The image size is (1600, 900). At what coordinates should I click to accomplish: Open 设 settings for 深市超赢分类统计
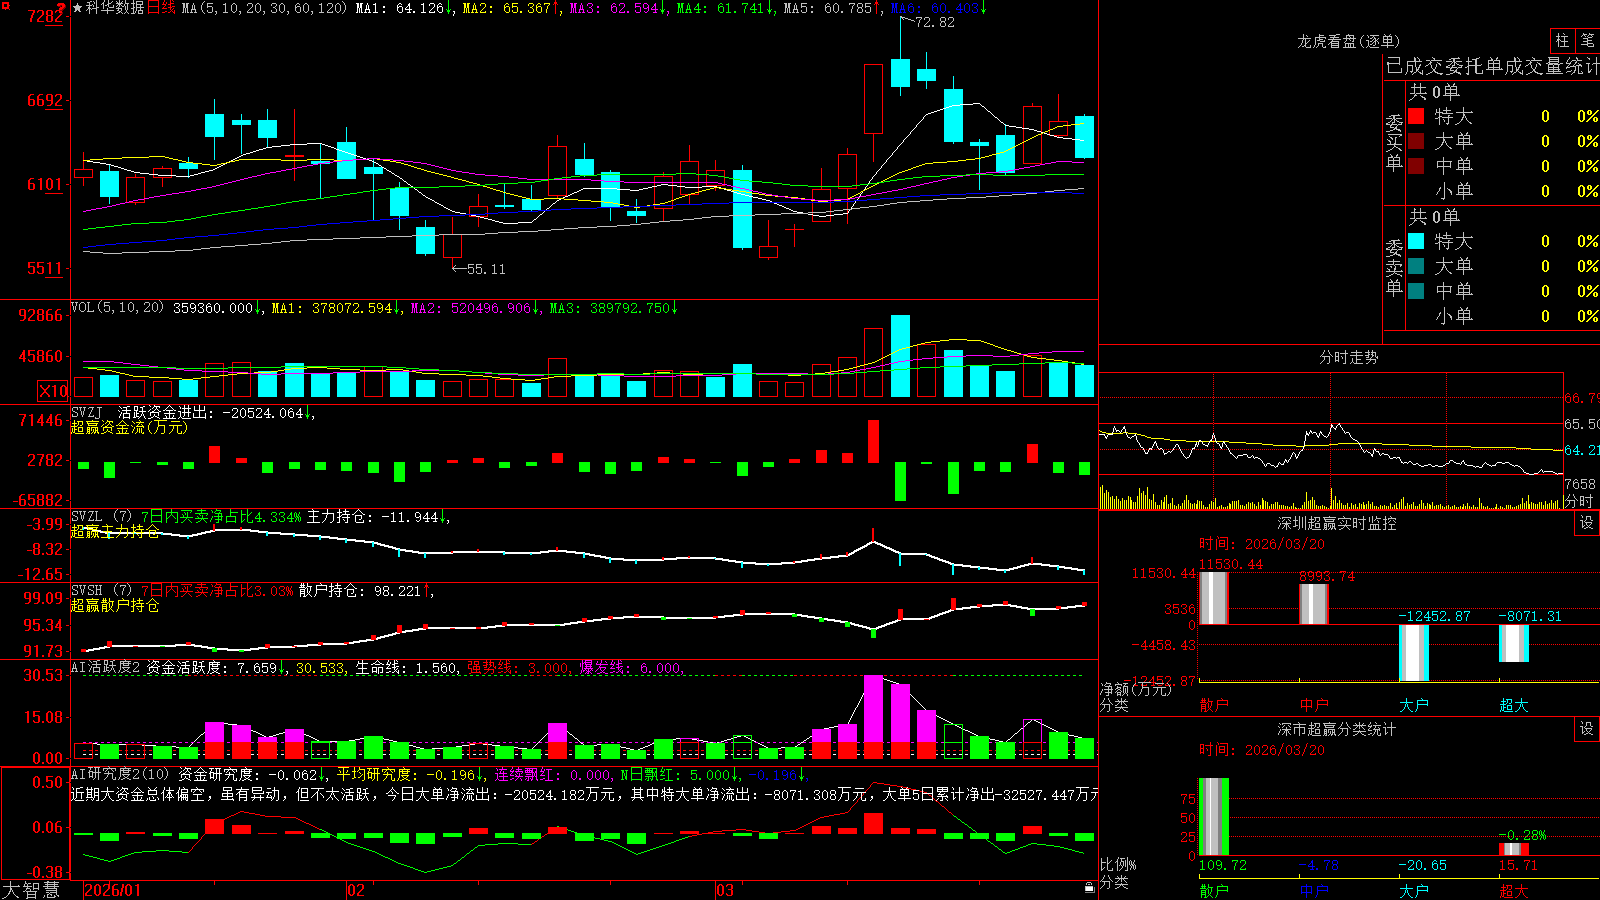[1587, 729]
